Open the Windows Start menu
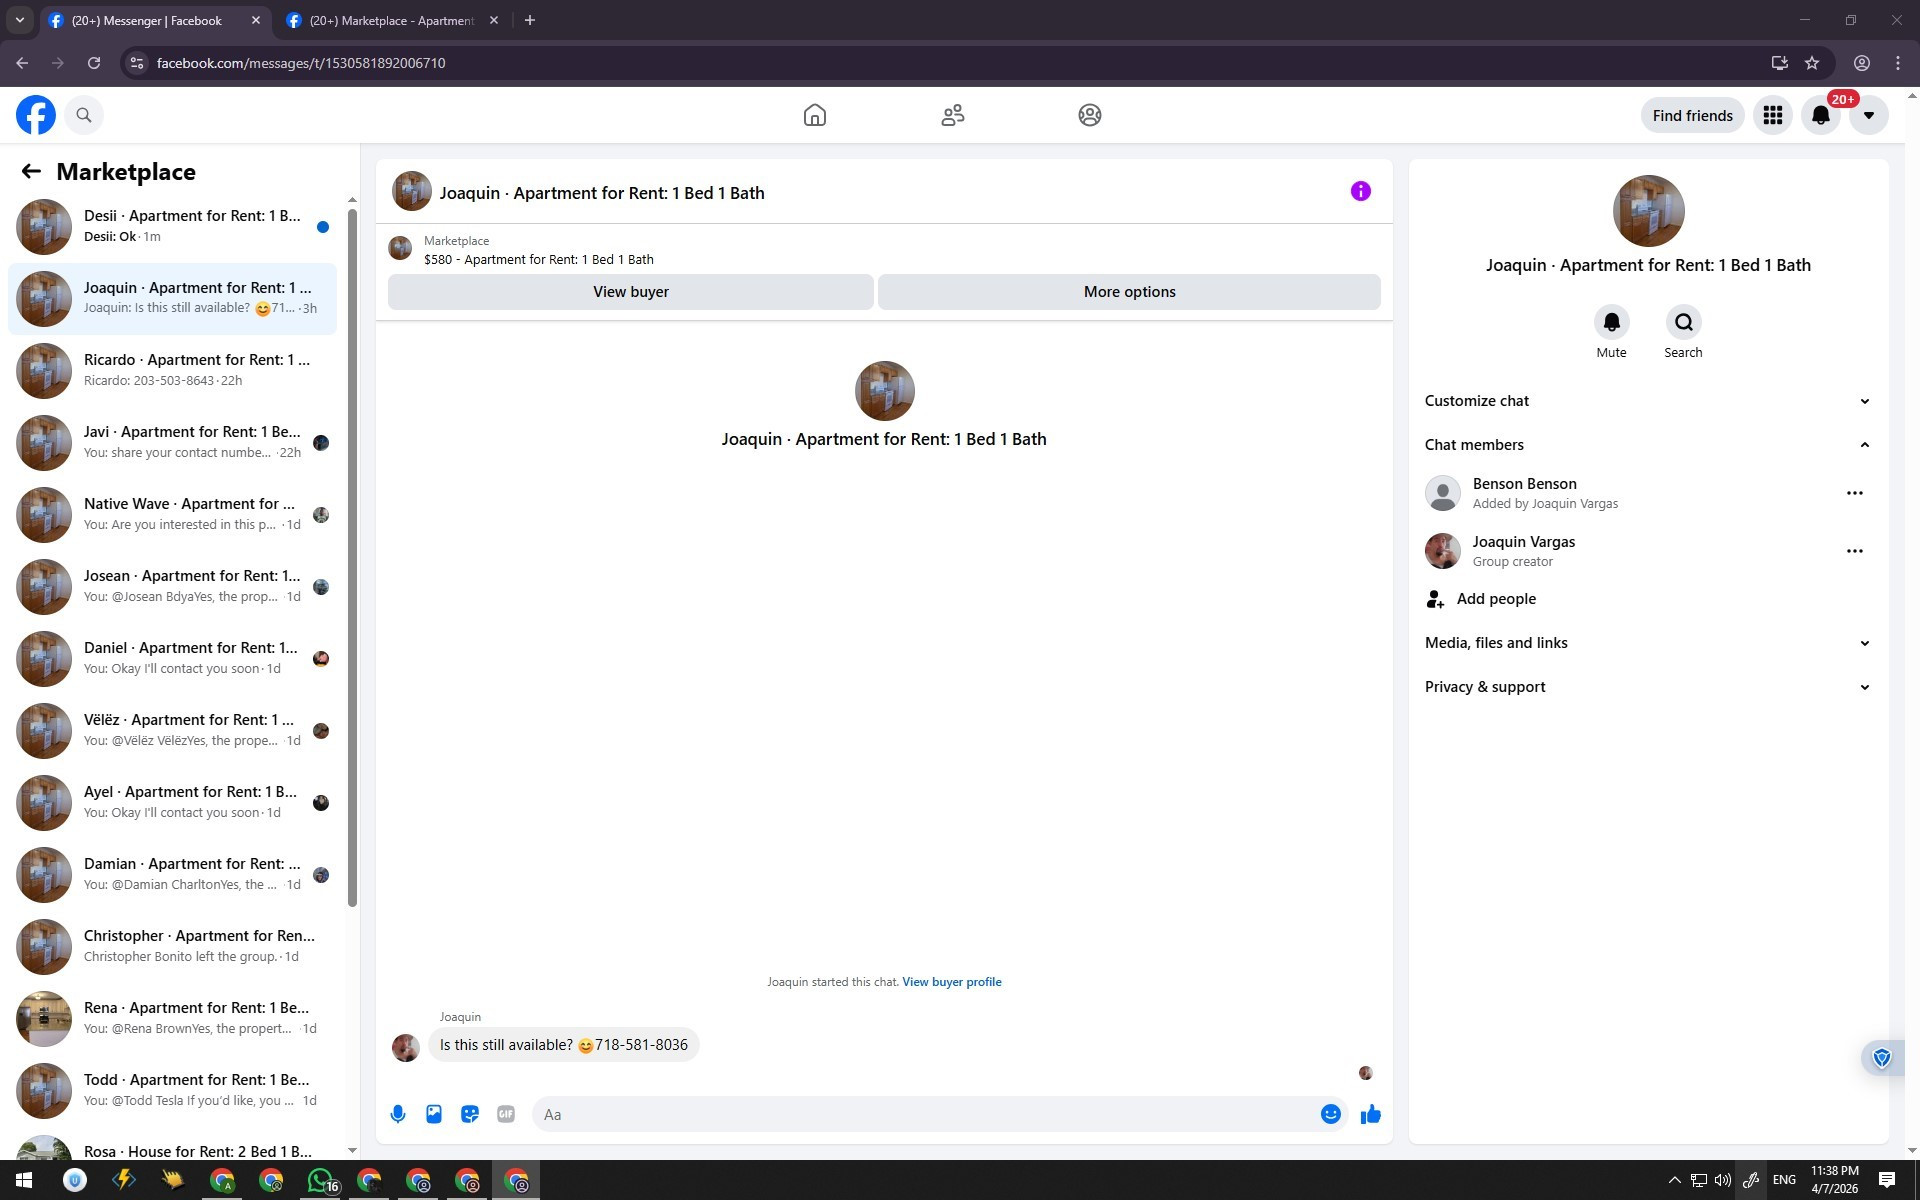Image resolution: width=1920 pixels, height=1200 pixels. (x=22, y=1180)
